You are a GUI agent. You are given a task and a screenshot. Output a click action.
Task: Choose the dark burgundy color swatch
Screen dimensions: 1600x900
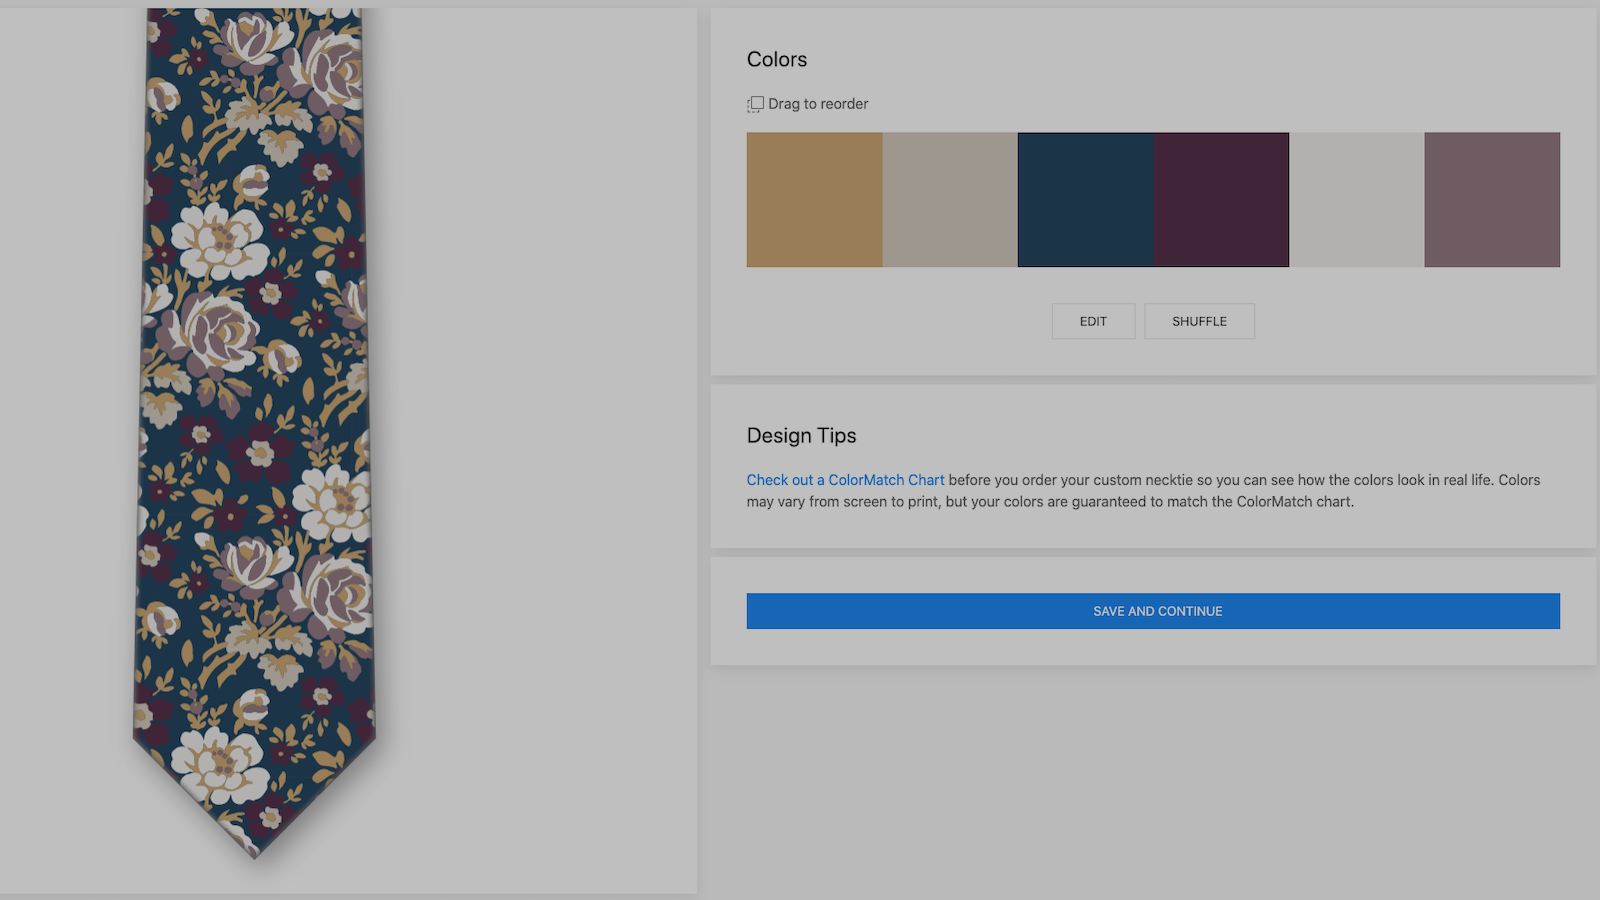click(1221, 200)
